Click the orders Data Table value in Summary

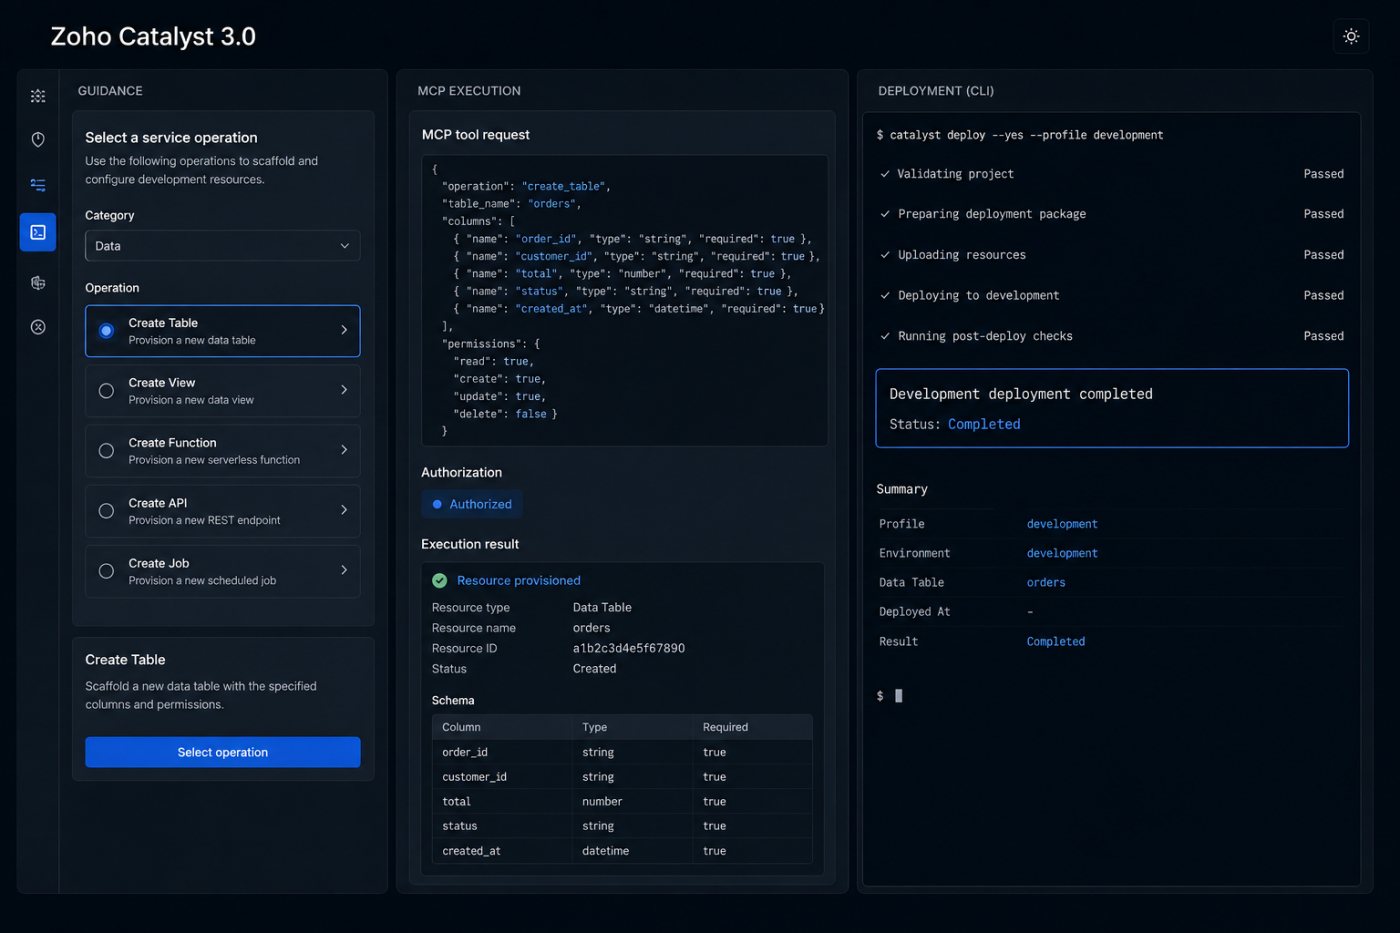click(x=1046, y=582)
